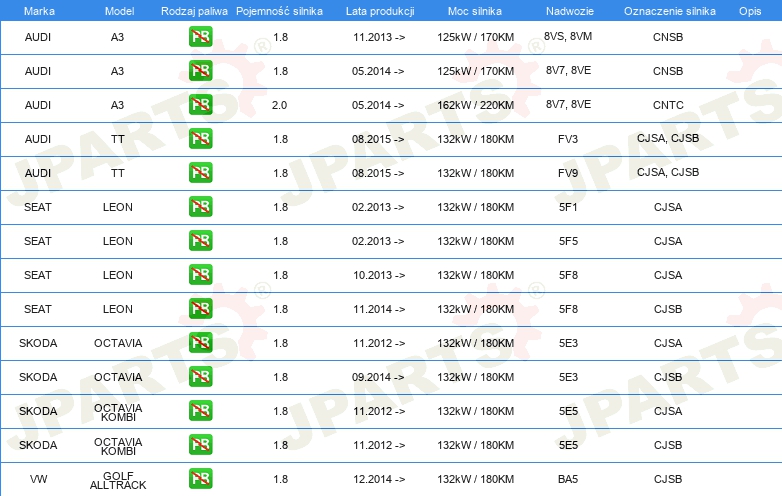The height and width of the screenshot is (496, 782).
Task: Click the Oznaczenie silnika column header
Action: pos(670,11)
